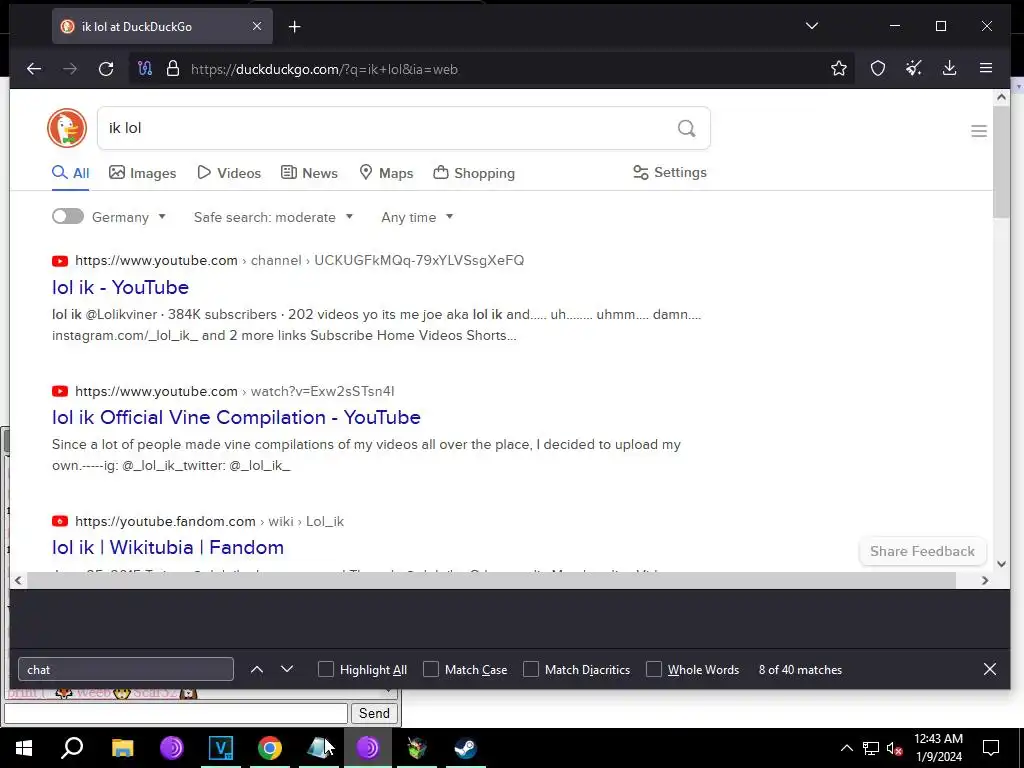Submit search with the magnifier icon
1024x768 pixels.
pos(686,128)
